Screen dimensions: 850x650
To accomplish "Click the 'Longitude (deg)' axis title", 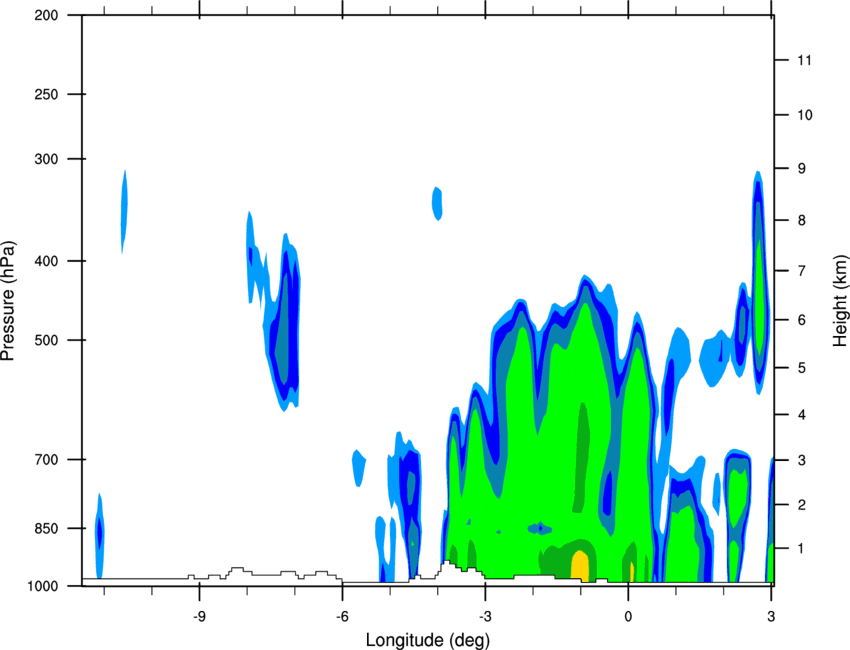I will [428, 639].
